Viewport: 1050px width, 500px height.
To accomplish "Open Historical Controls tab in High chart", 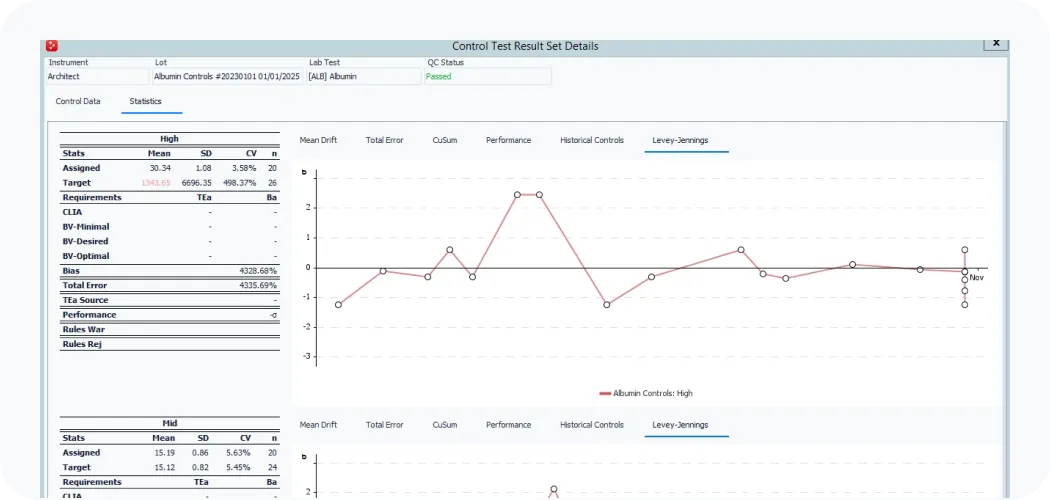I will (592, 141).
